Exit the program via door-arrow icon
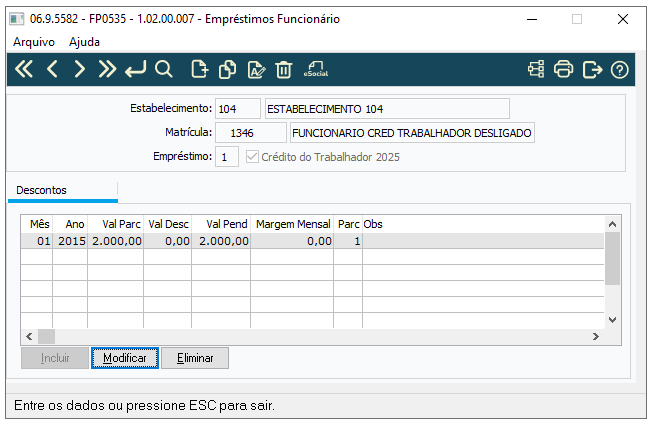This screenshot has width=653, height=427. [x=592, y=69]
